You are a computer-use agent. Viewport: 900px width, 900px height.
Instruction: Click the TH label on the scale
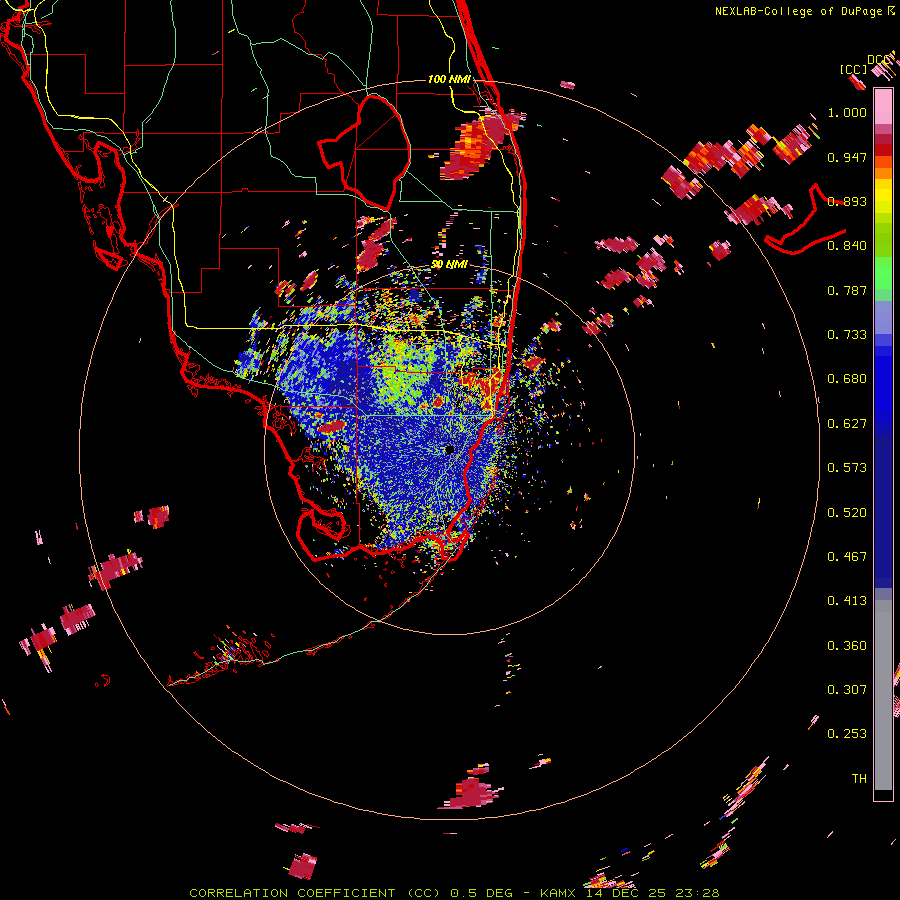coord(859,779)
